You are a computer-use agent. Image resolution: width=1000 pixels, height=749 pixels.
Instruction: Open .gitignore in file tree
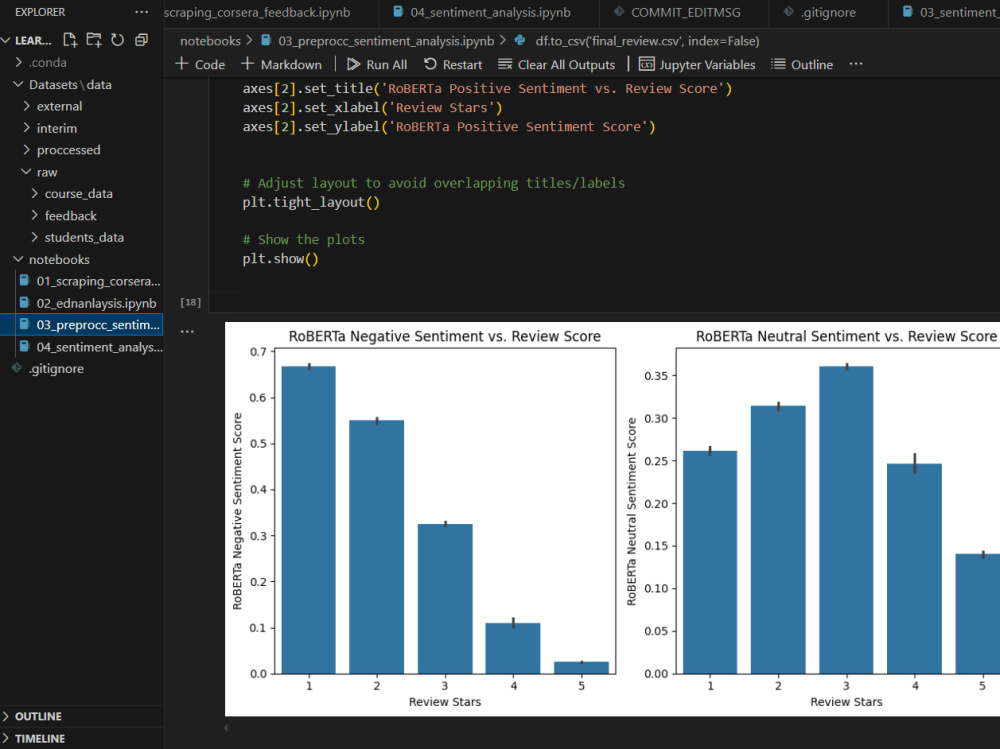(82, 369)
